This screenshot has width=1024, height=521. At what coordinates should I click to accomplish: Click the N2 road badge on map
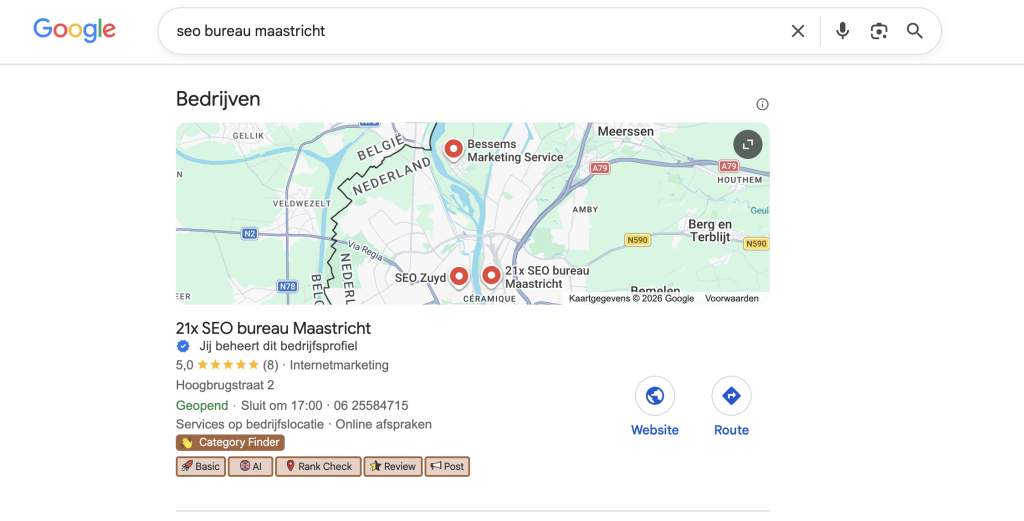249,234
